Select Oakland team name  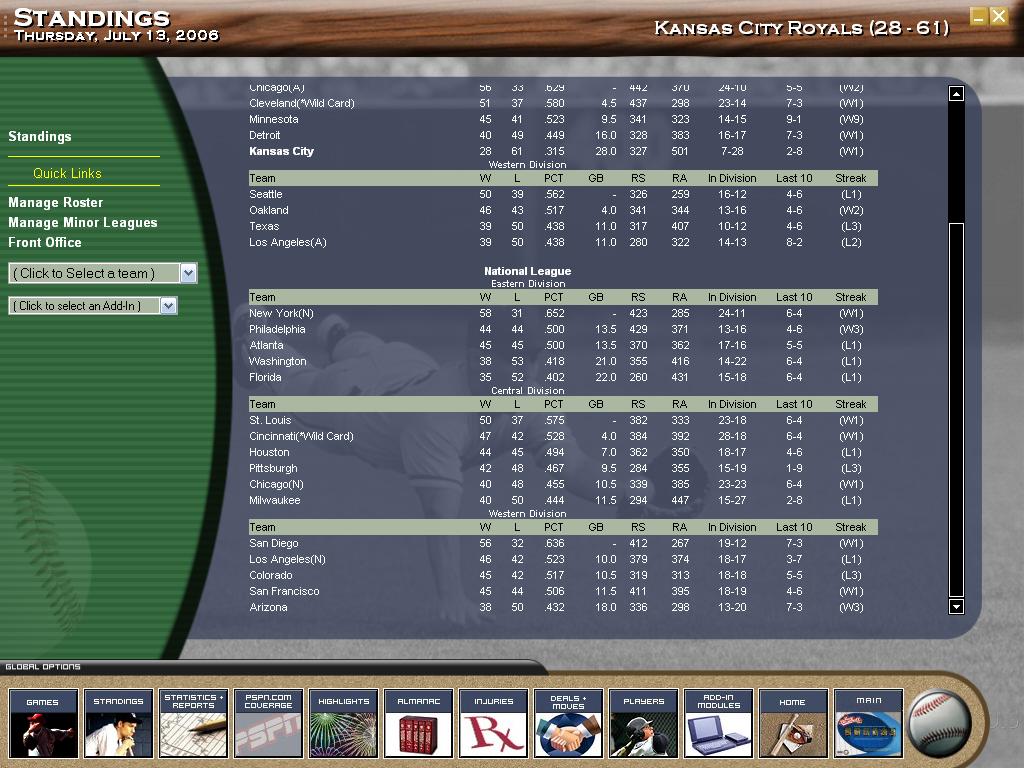coord(268,210)
